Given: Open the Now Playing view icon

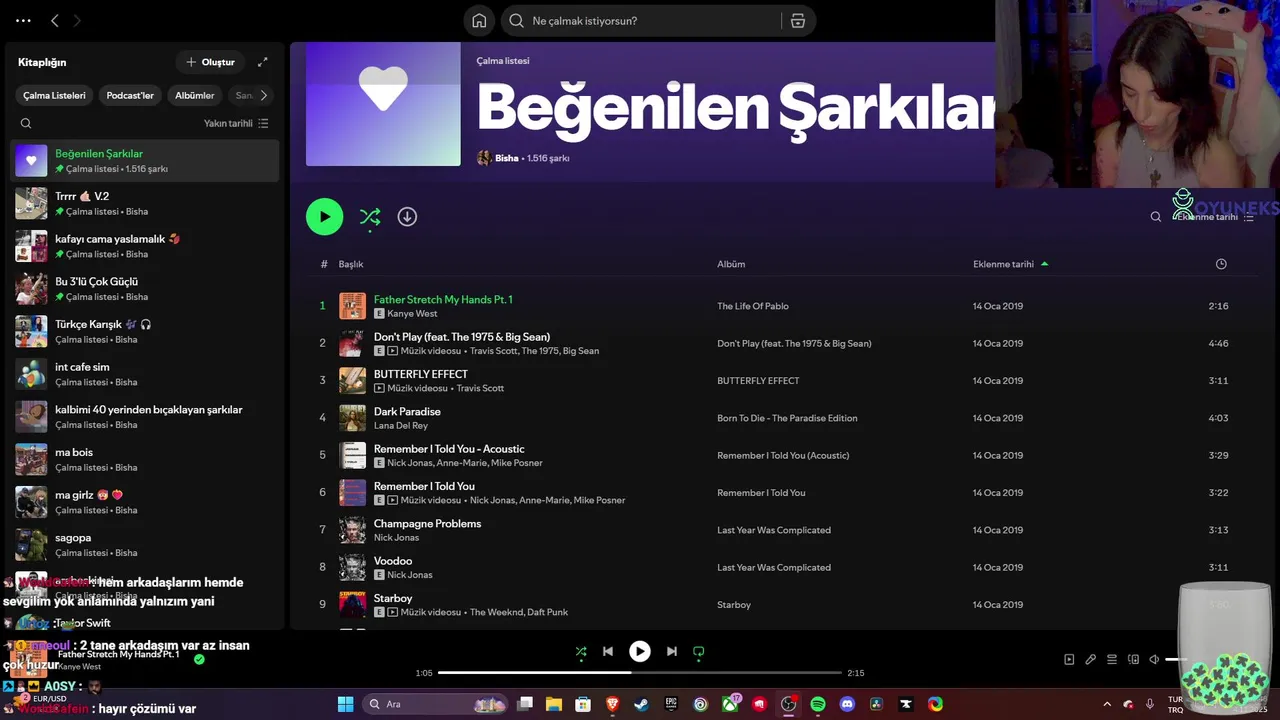Looking at the screenshot, I should coord(1069,660).
